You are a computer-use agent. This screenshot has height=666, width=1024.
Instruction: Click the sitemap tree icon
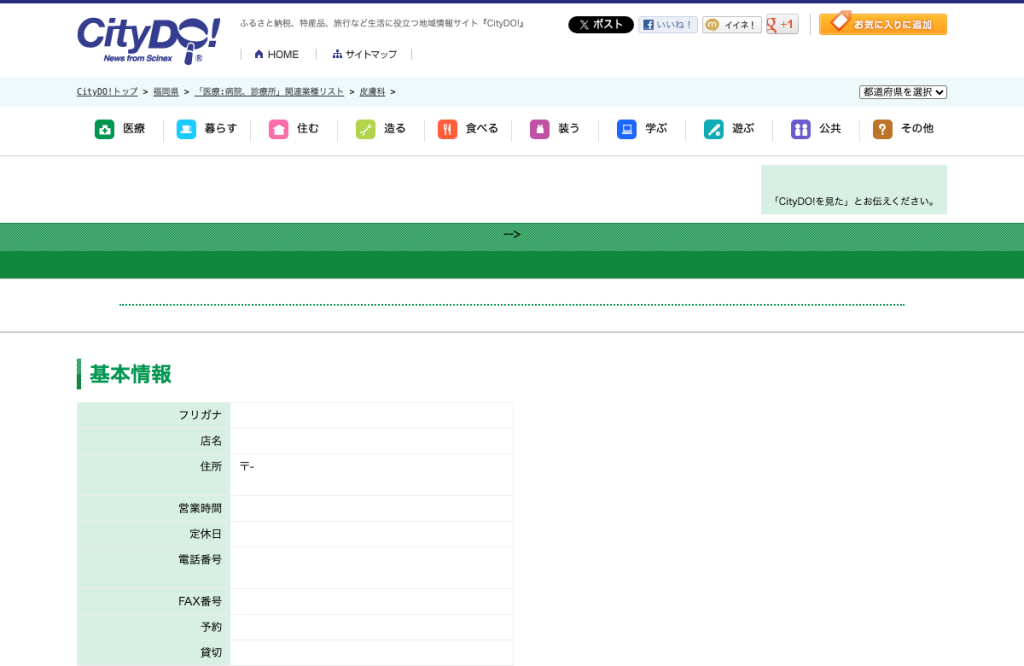(337, 54)
